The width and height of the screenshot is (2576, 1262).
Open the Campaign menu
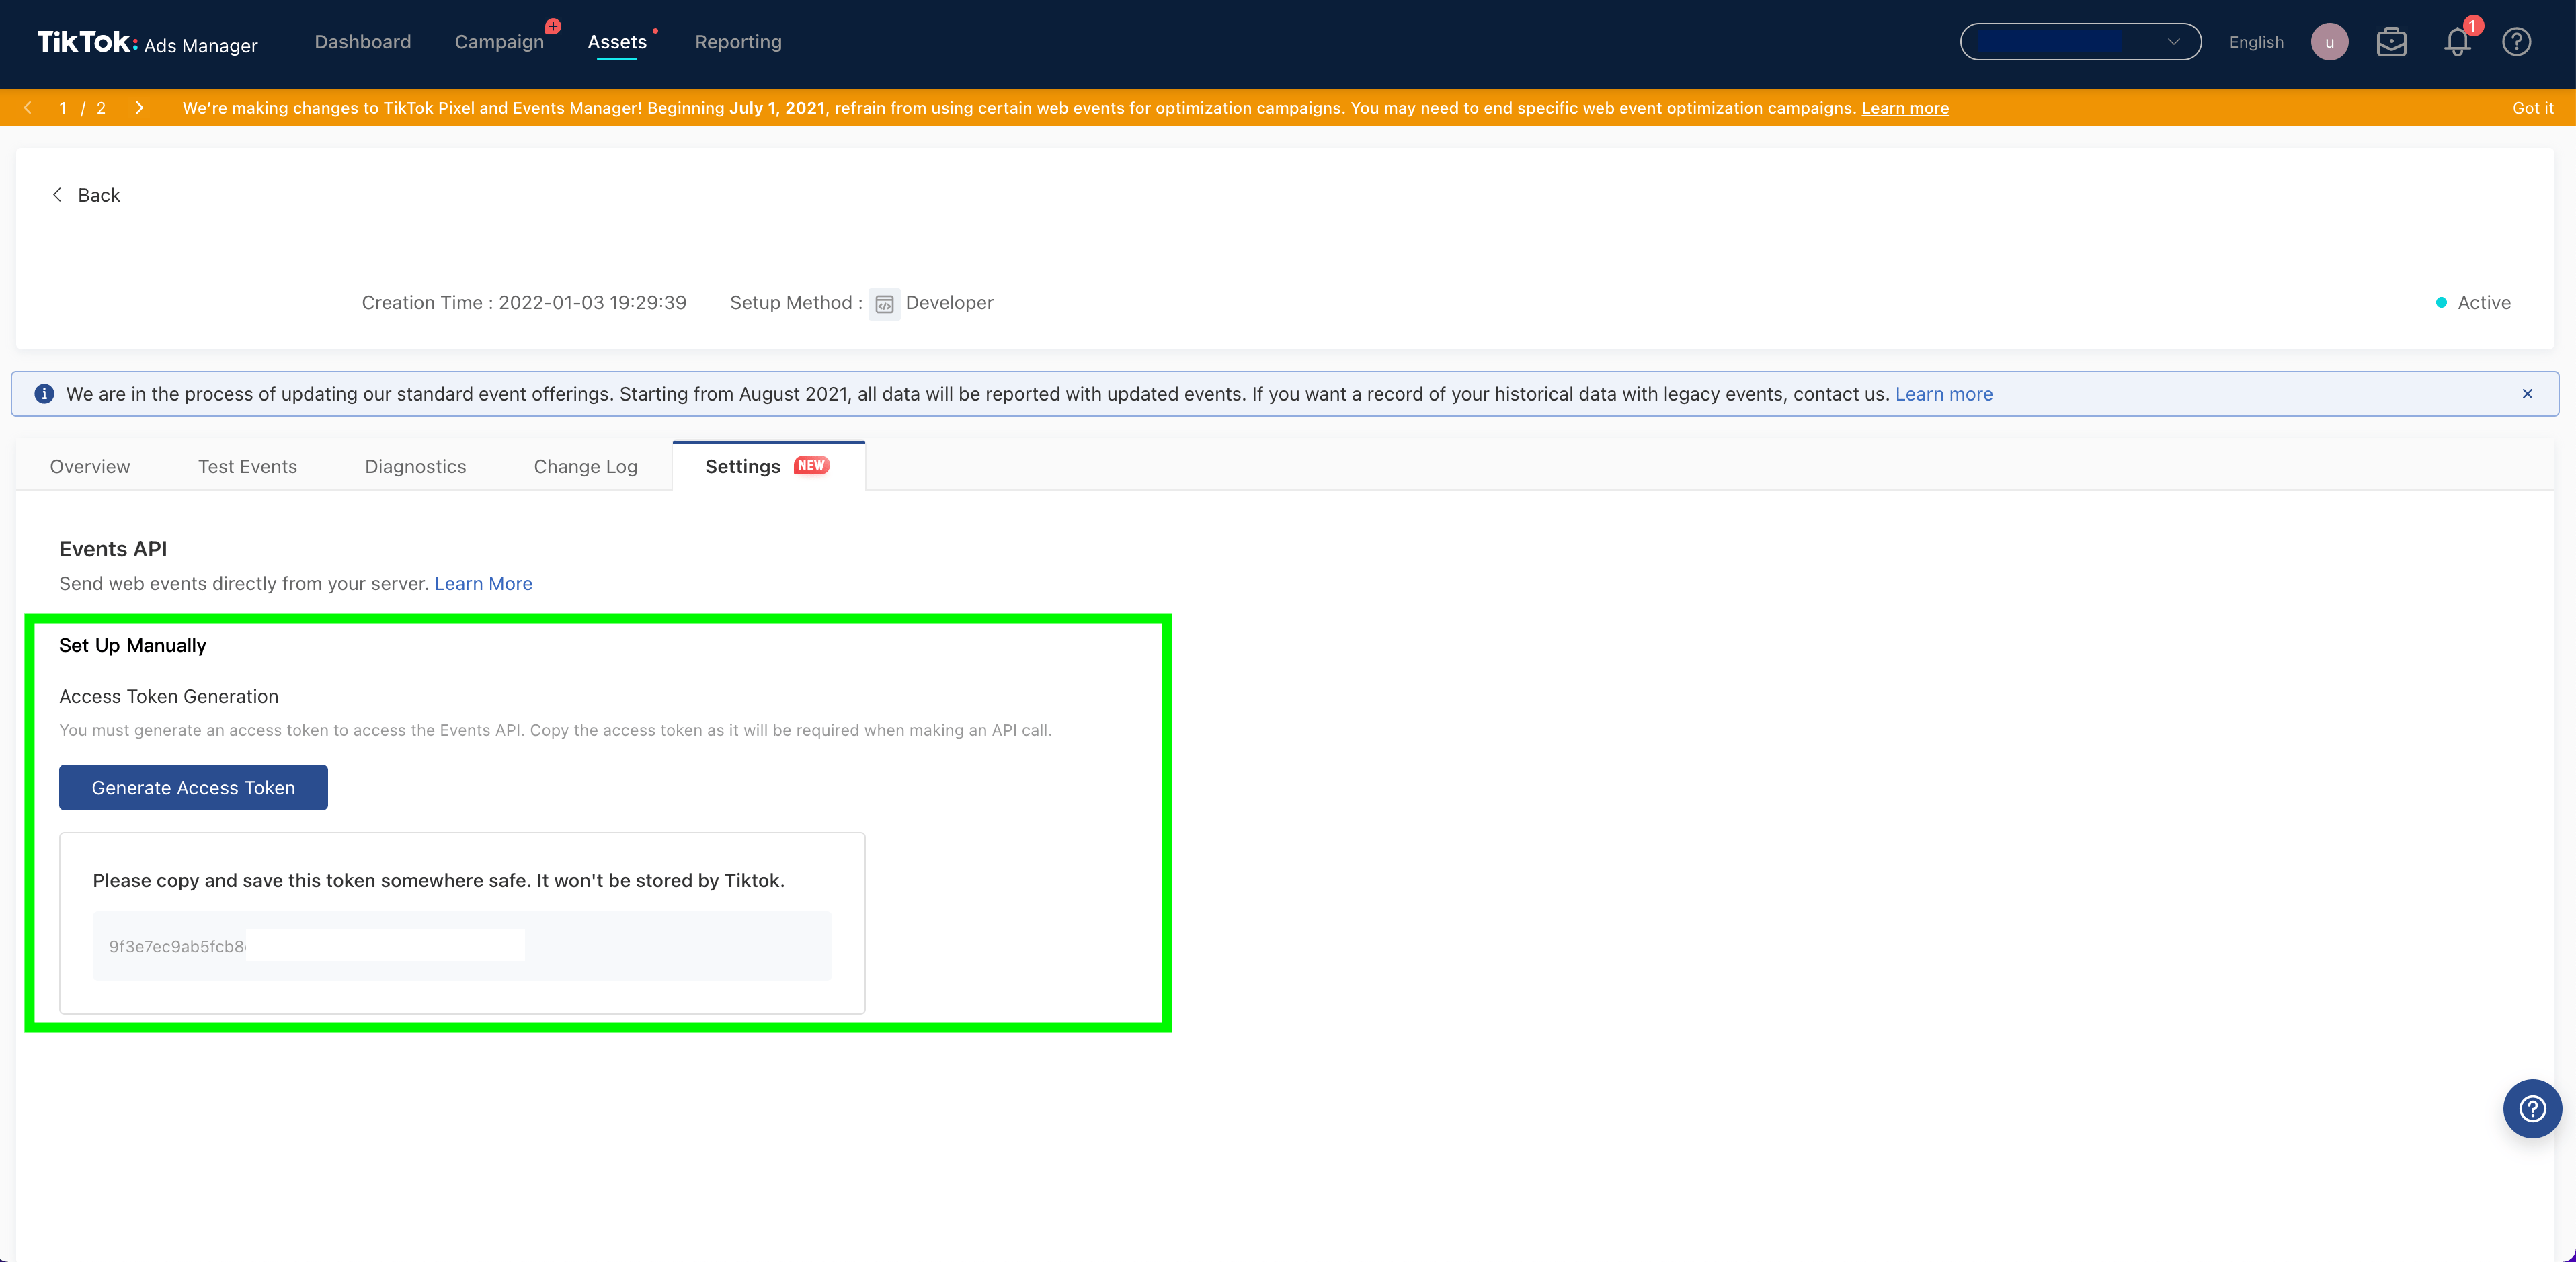tap(499, 42)
